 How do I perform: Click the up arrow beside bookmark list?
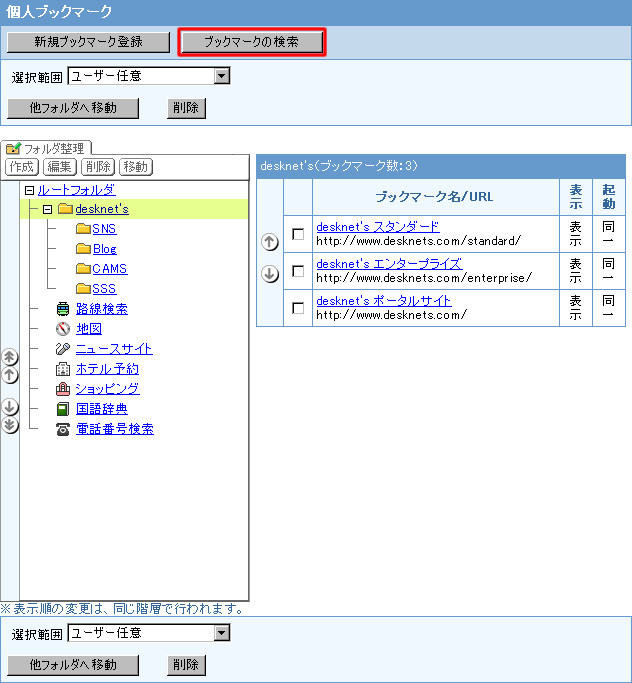[270, 242]
